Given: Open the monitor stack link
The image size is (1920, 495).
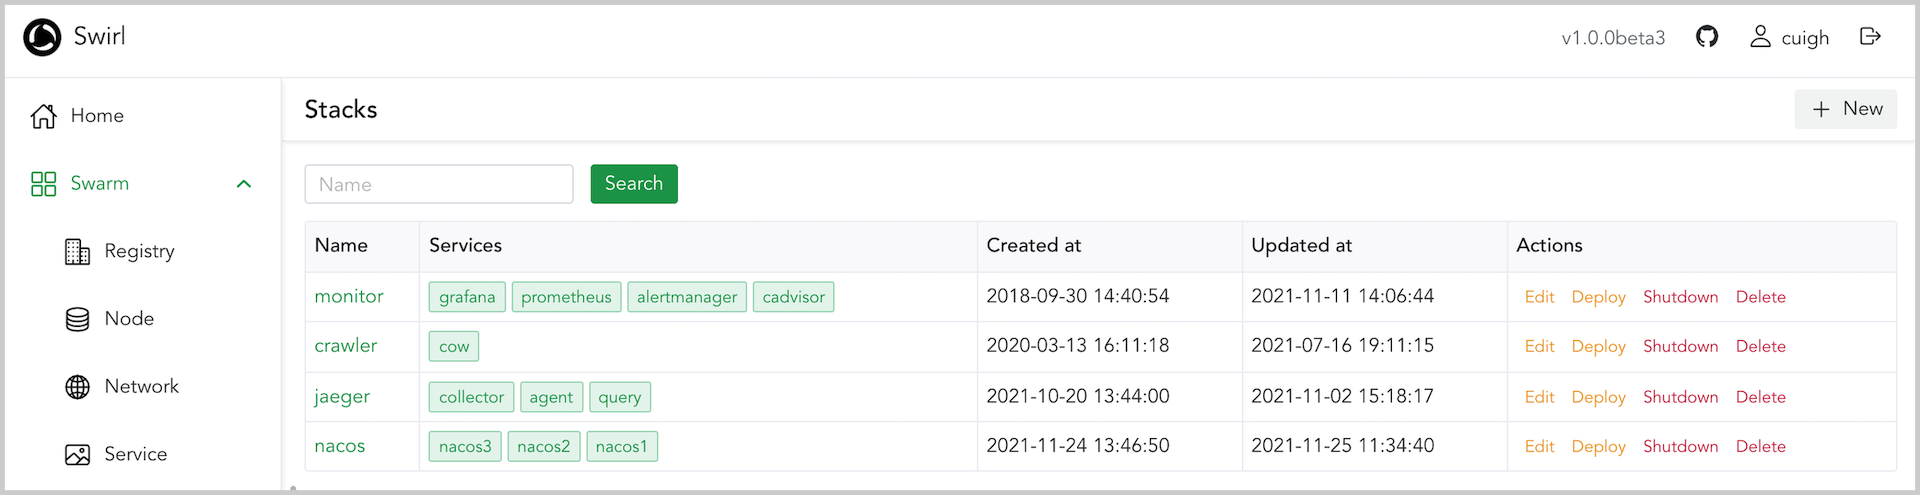Looking at the screenshot, I should 349,297.
